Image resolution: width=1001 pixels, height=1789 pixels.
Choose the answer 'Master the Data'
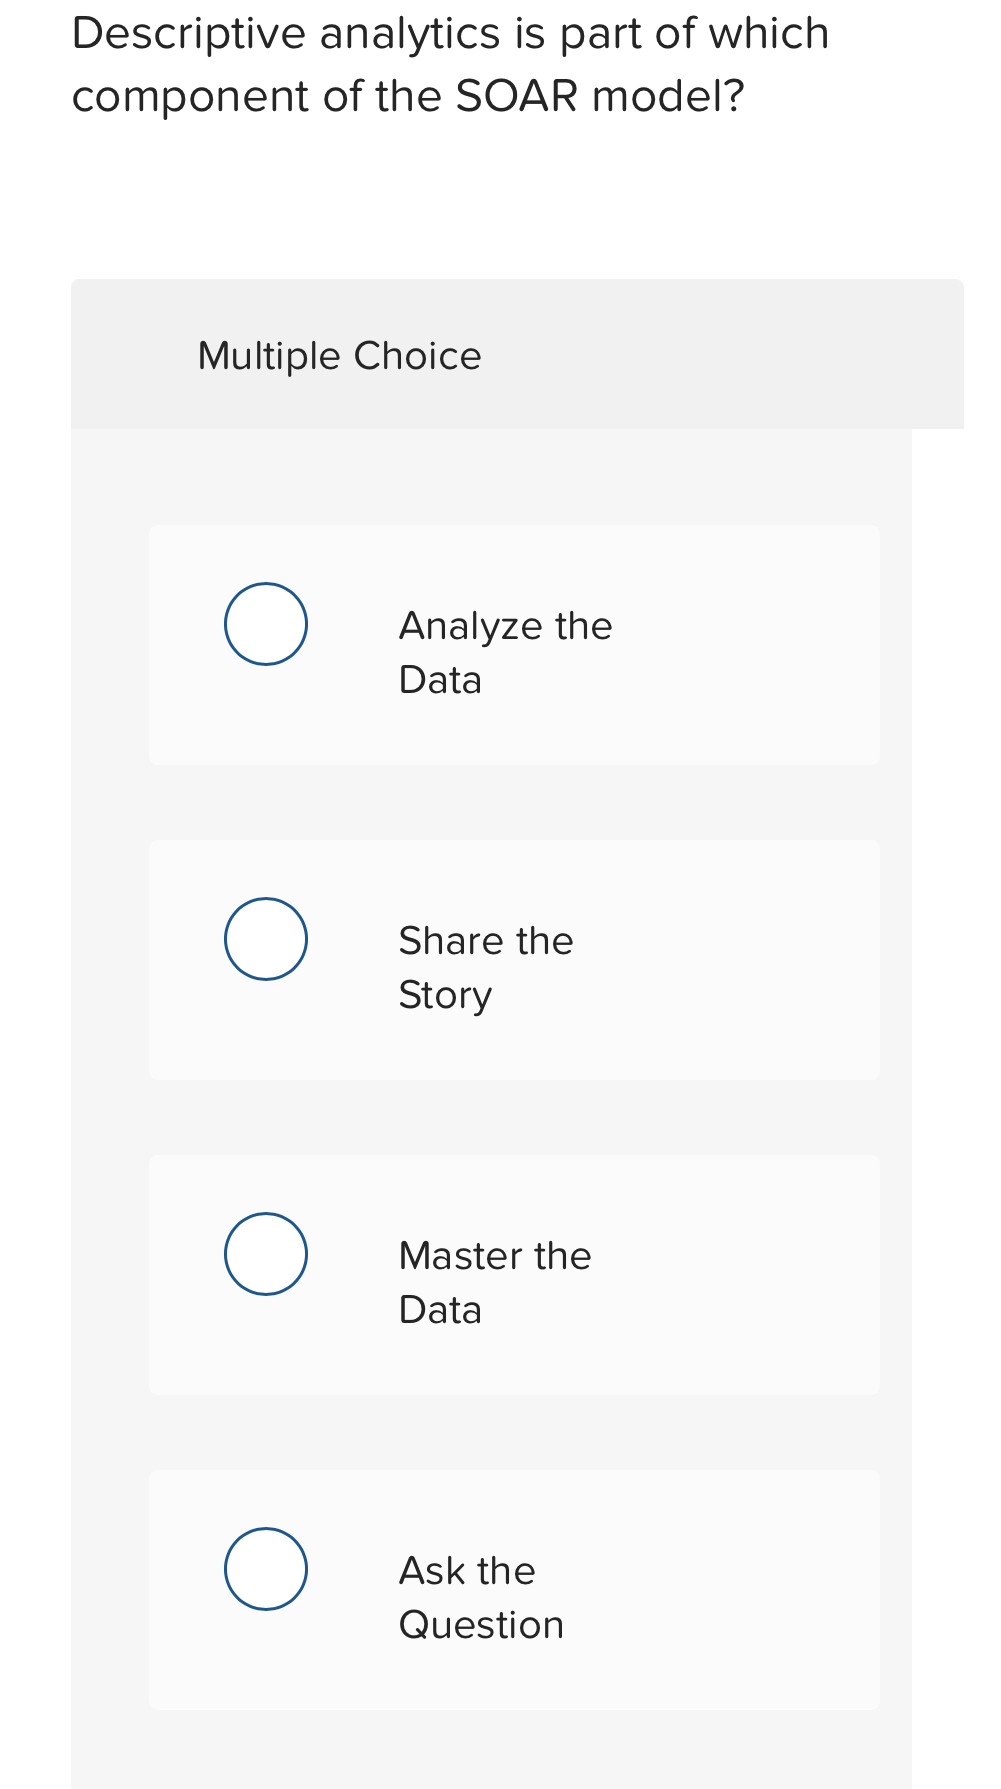tap(495, 1281)
